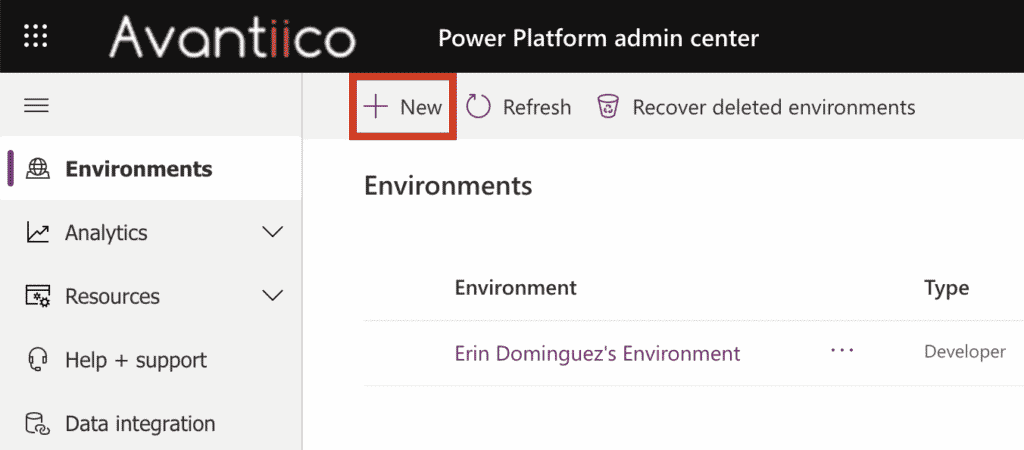Click the Avantiico logo

click(232, 37)
